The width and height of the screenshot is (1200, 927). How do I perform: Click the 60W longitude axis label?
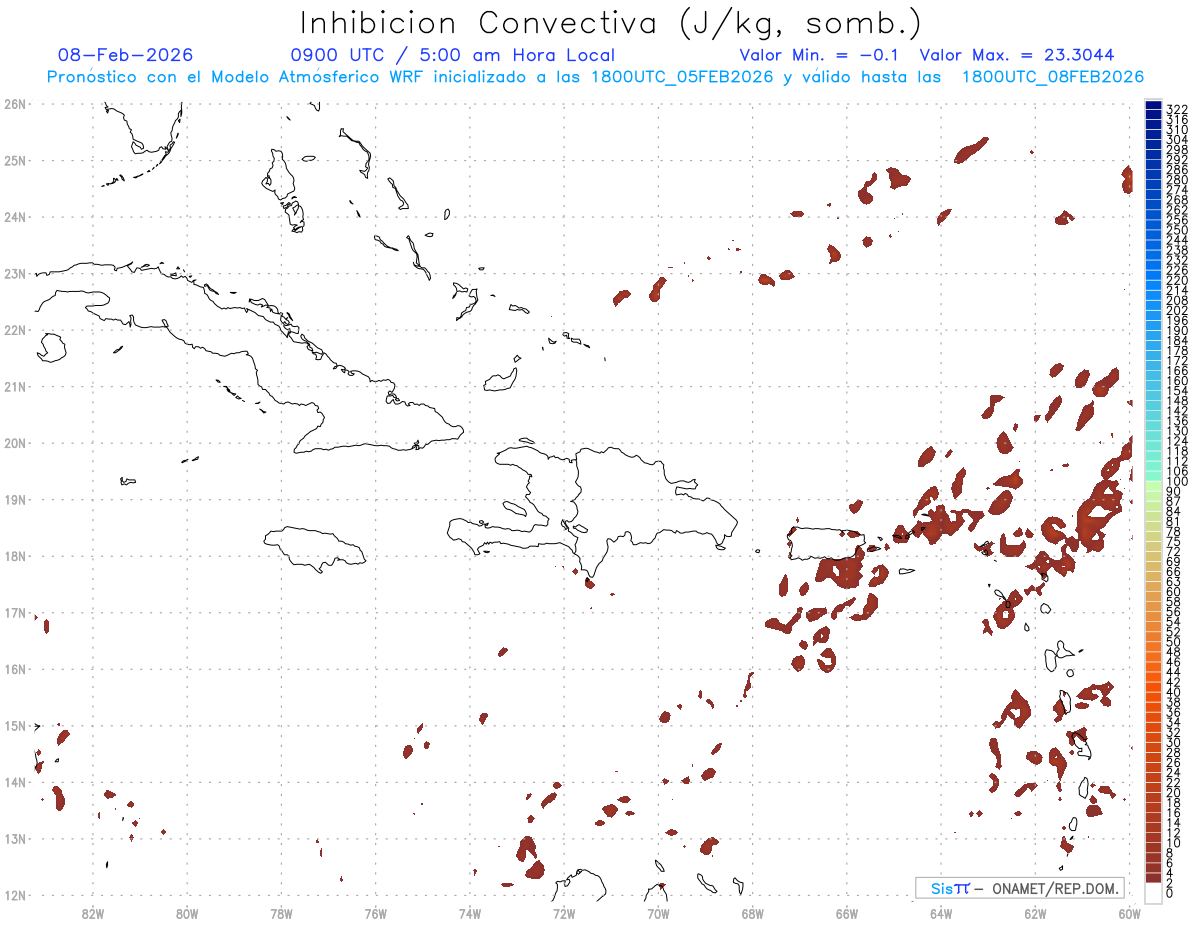(1130, 912)
